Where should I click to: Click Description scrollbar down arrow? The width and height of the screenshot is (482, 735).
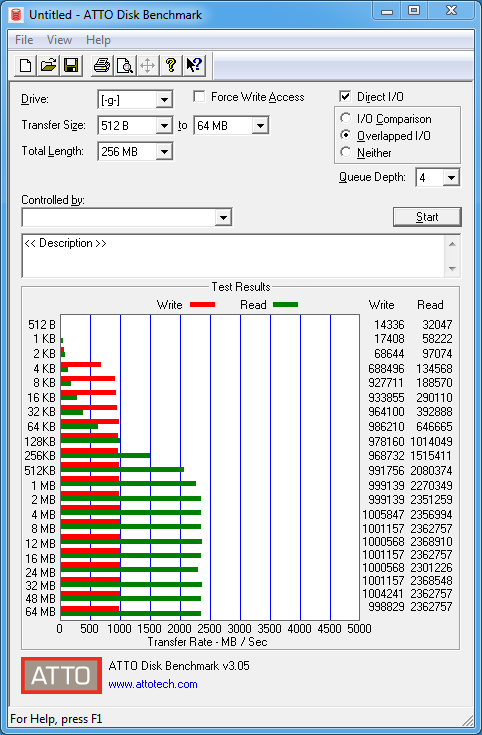click(x=452, y=269)
